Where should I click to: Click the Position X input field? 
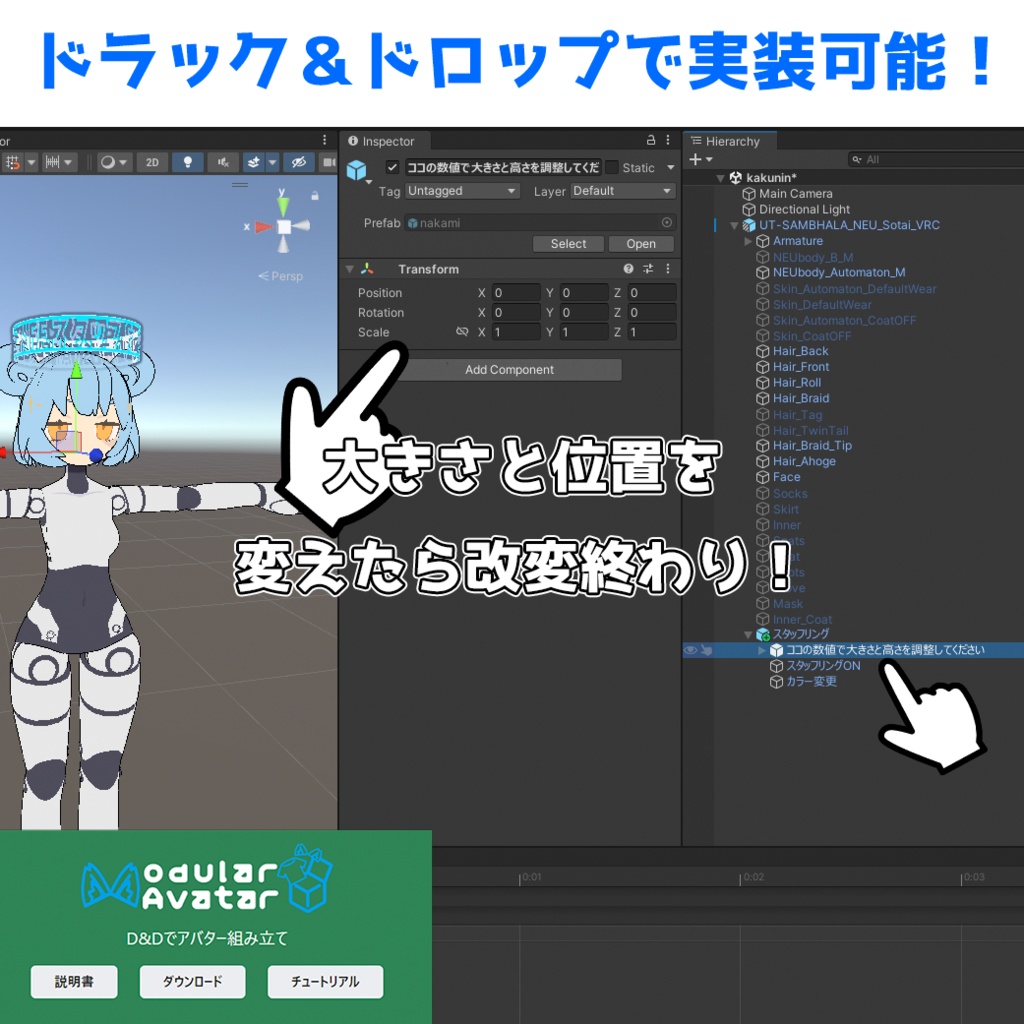point(516,293)
